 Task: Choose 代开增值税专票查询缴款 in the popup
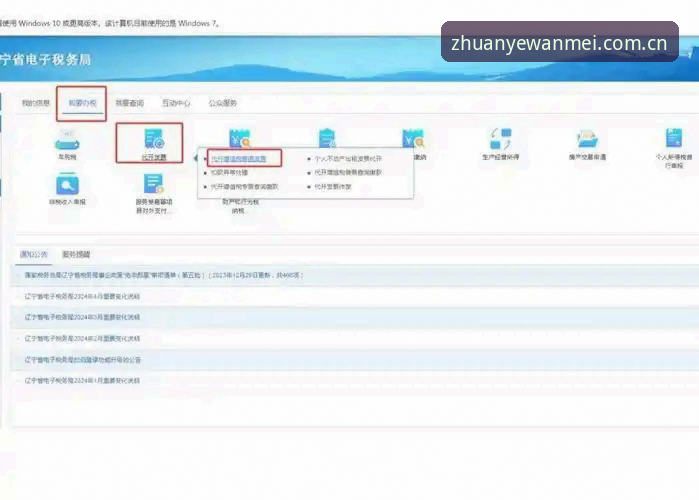[245, 187]
